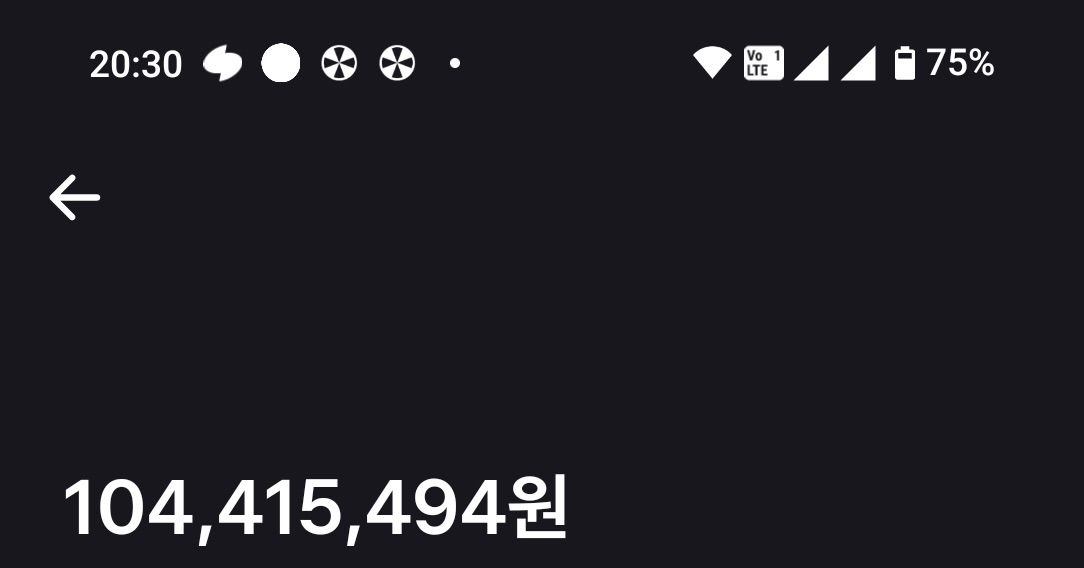Image resolution: width=1084 pixels, height=568 pixels.
Task: Tap the small dot for more notifications
Action: [x=455, y=64]
